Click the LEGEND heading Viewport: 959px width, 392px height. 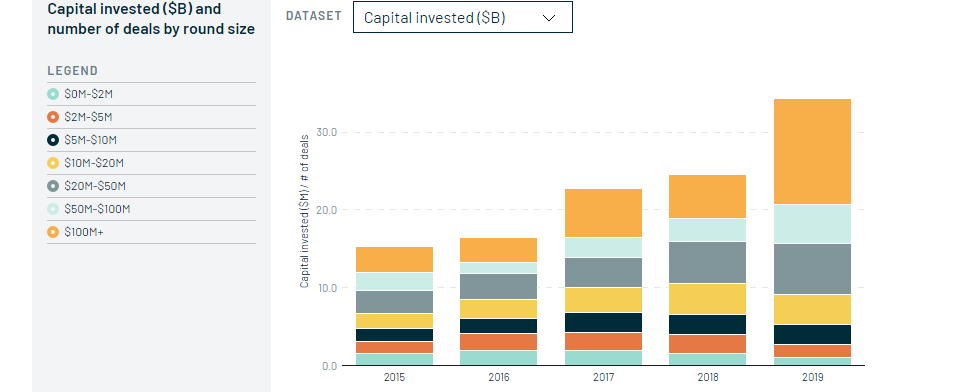click(73, 71)
